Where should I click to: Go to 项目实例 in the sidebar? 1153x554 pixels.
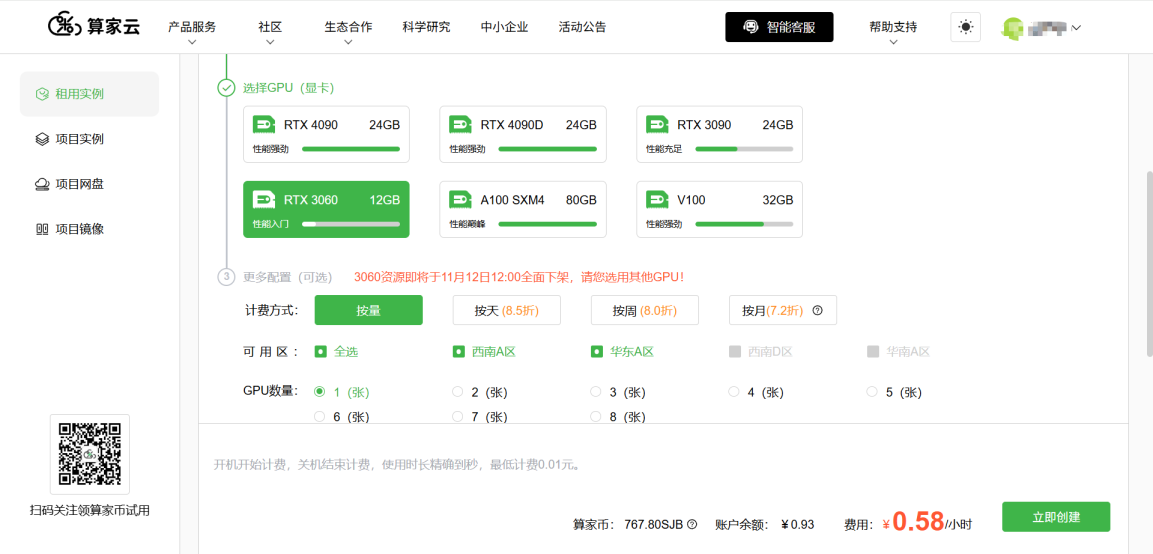tap(89, 139)
